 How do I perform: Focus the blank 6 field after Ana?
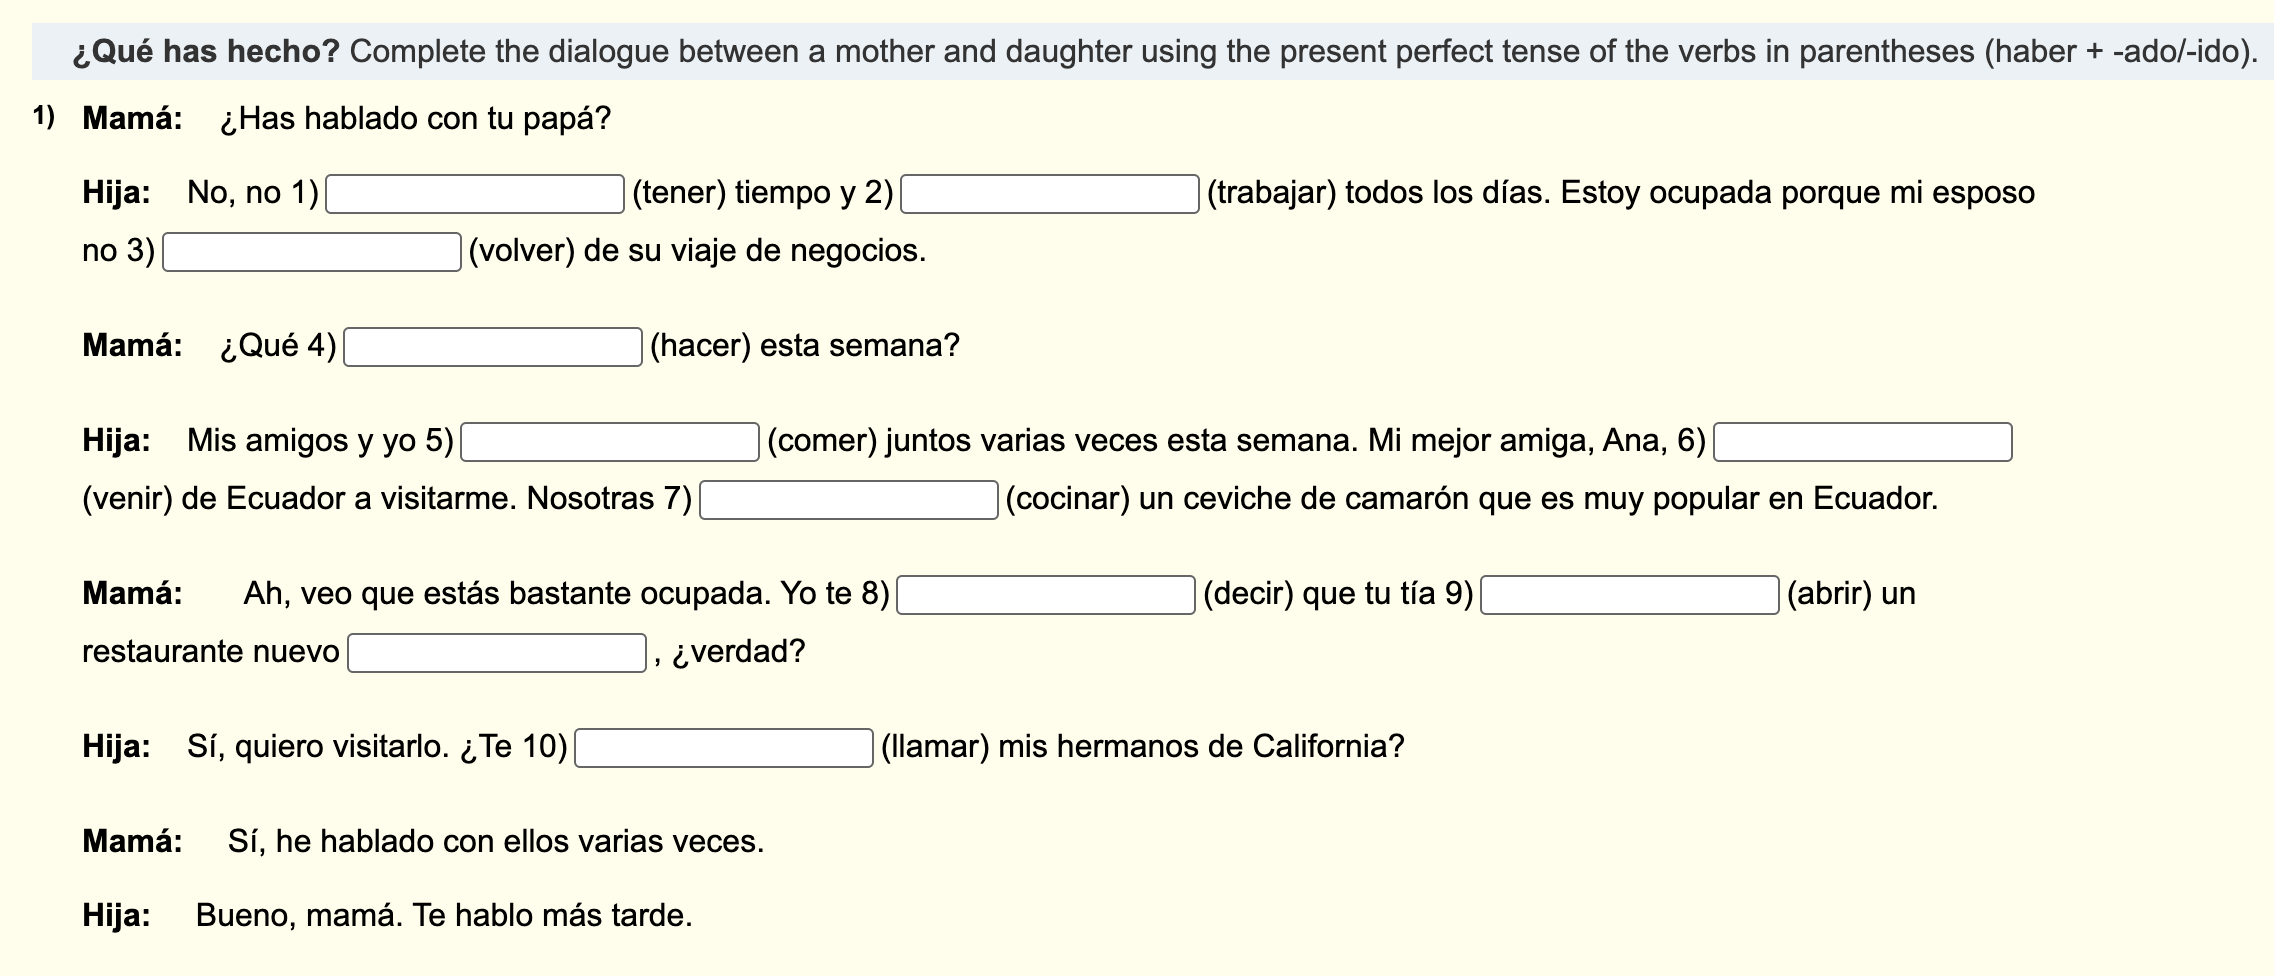[x=1862, y=442]
